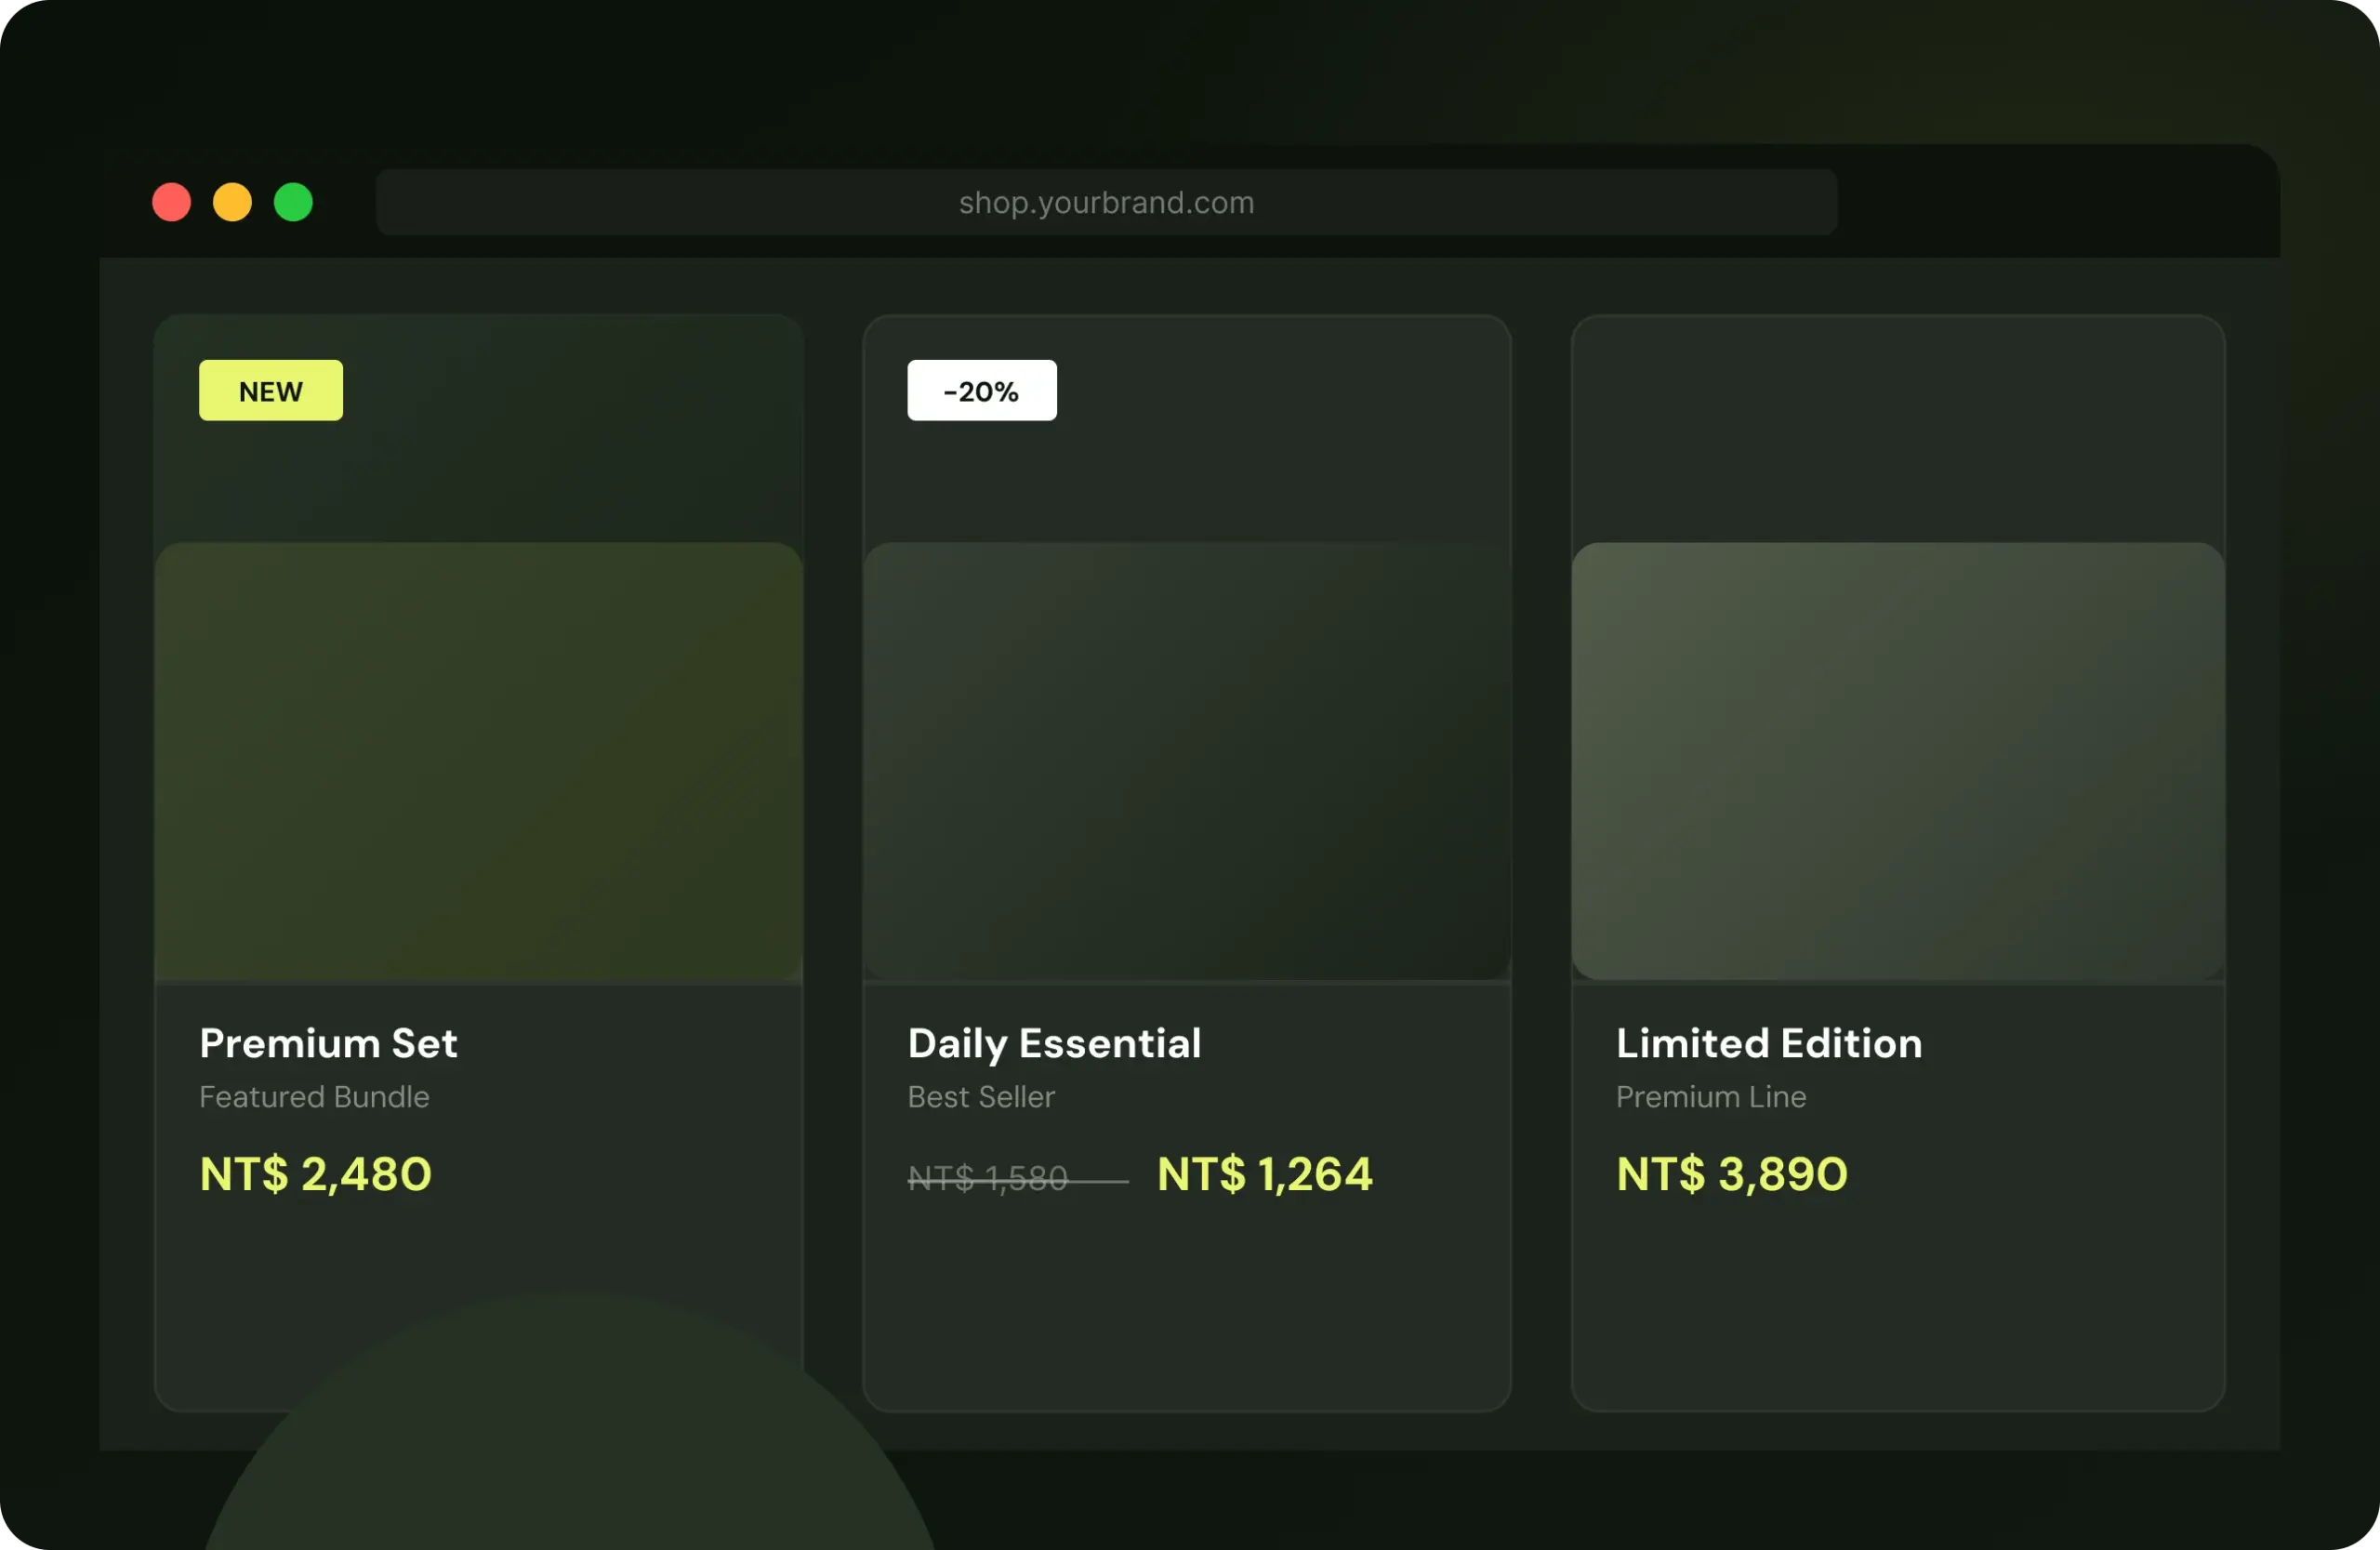The width and height of the screenshot is (2380, 1550).
Task: Click the red close window dot
Action: [x=172, y=202]
